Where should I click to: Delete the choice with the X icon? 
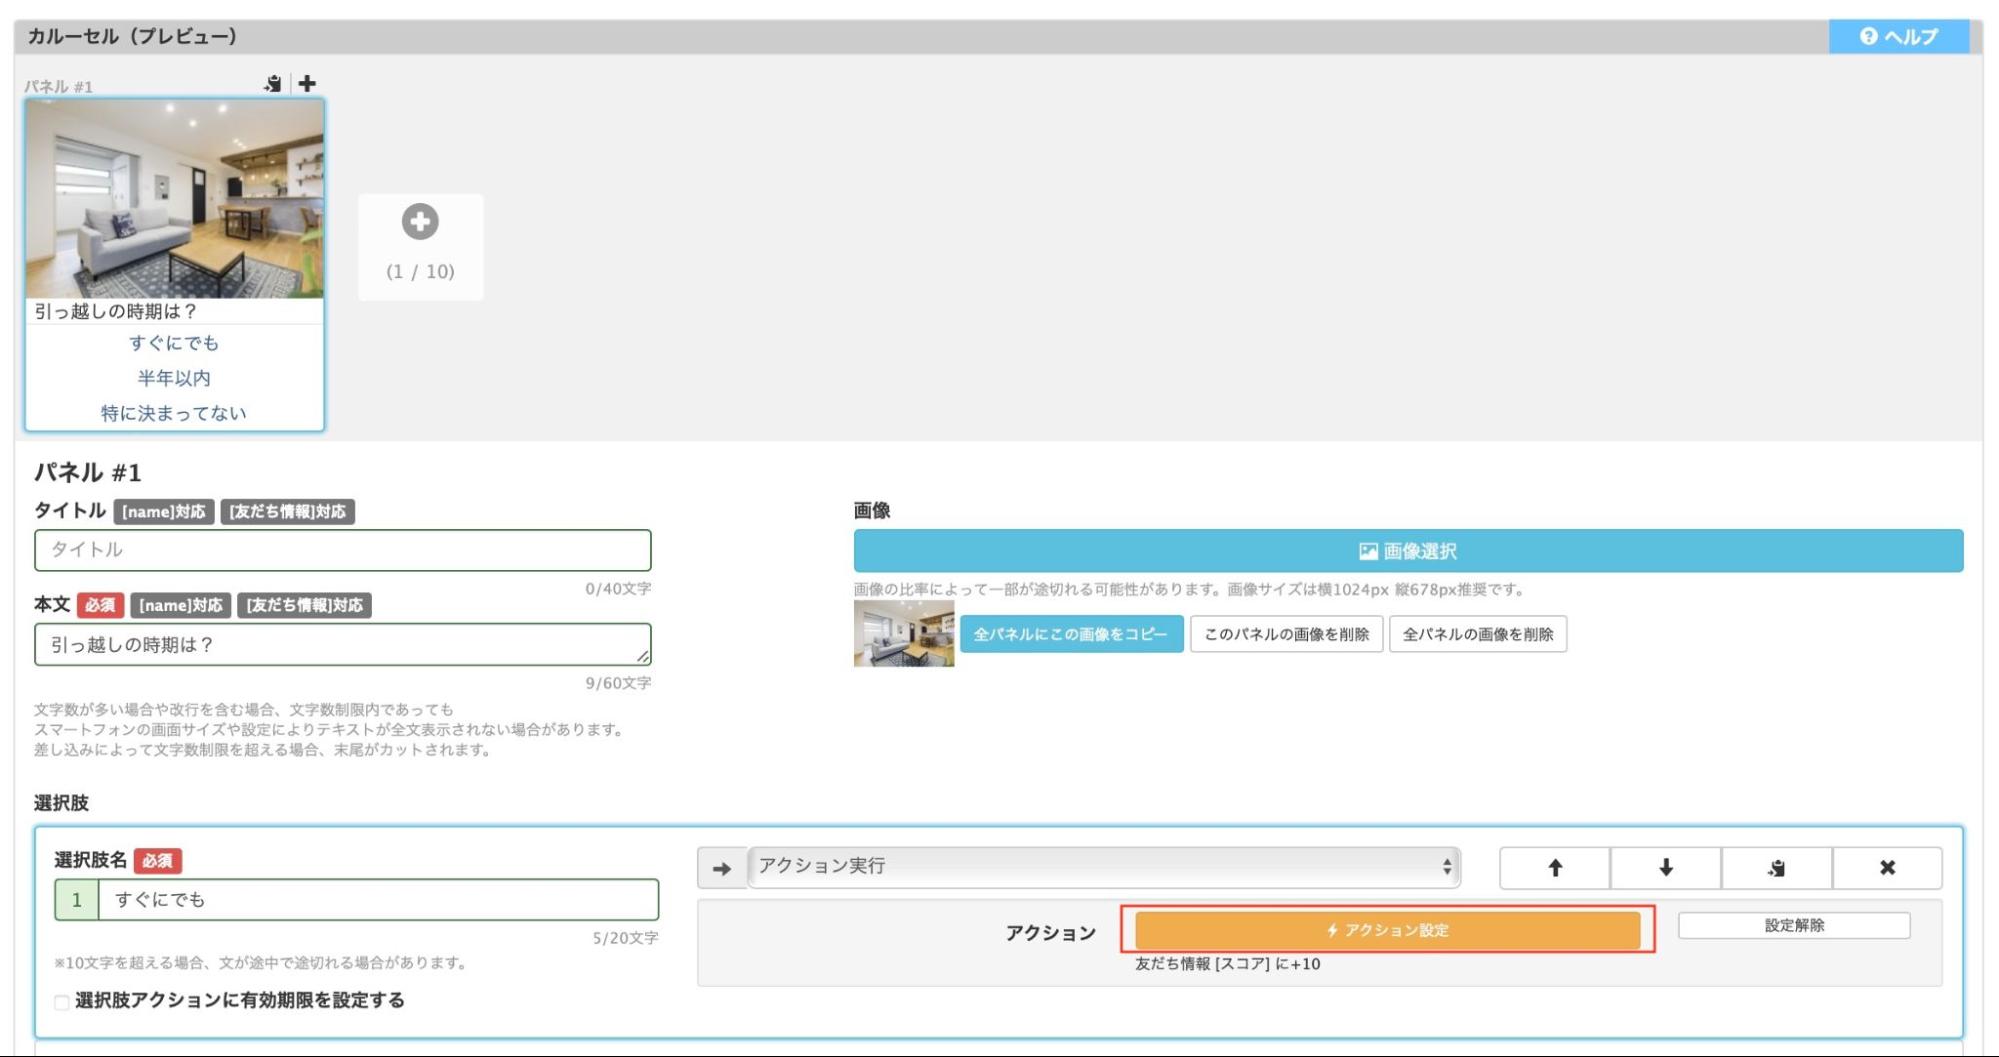tap(1887, 868)
